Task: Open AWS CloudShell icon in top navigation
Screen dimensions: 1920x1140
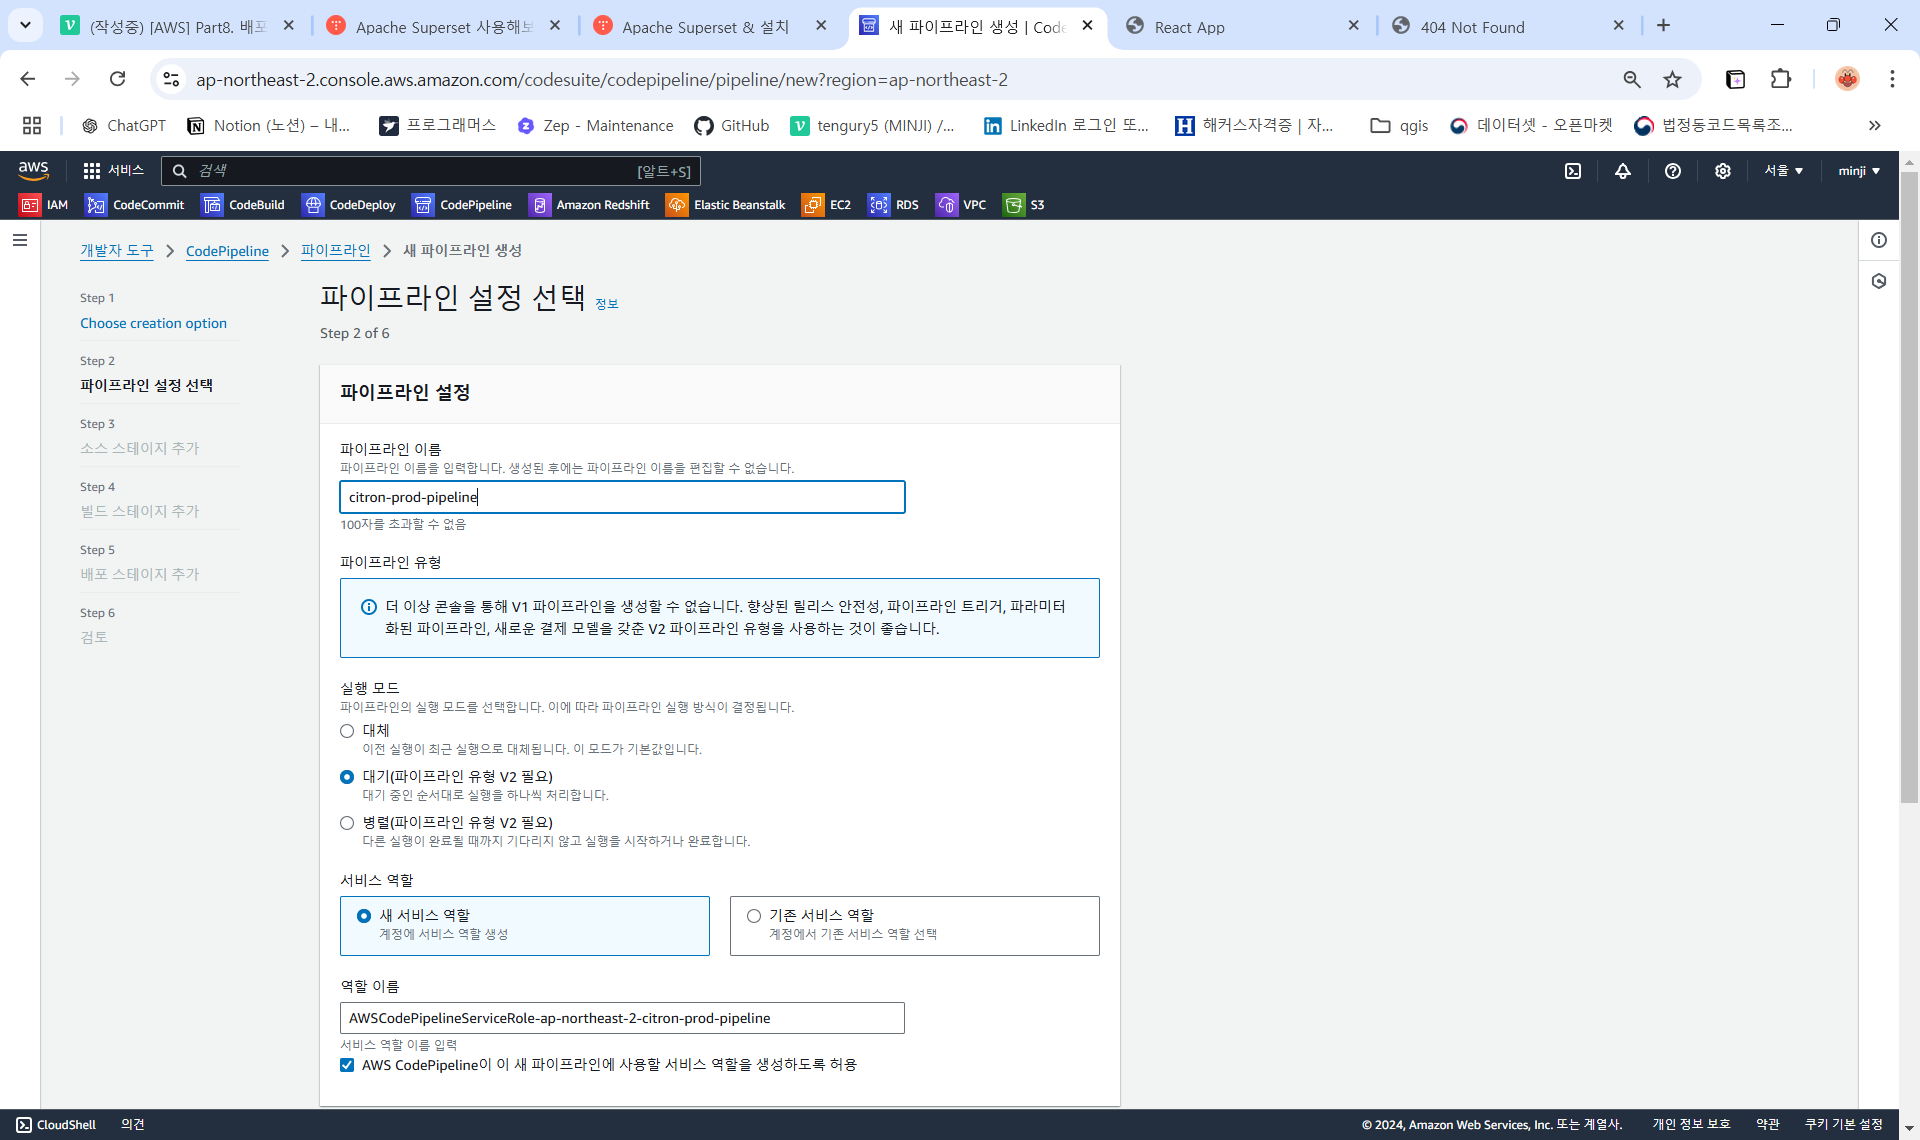Action: [x=1573, y=171]
